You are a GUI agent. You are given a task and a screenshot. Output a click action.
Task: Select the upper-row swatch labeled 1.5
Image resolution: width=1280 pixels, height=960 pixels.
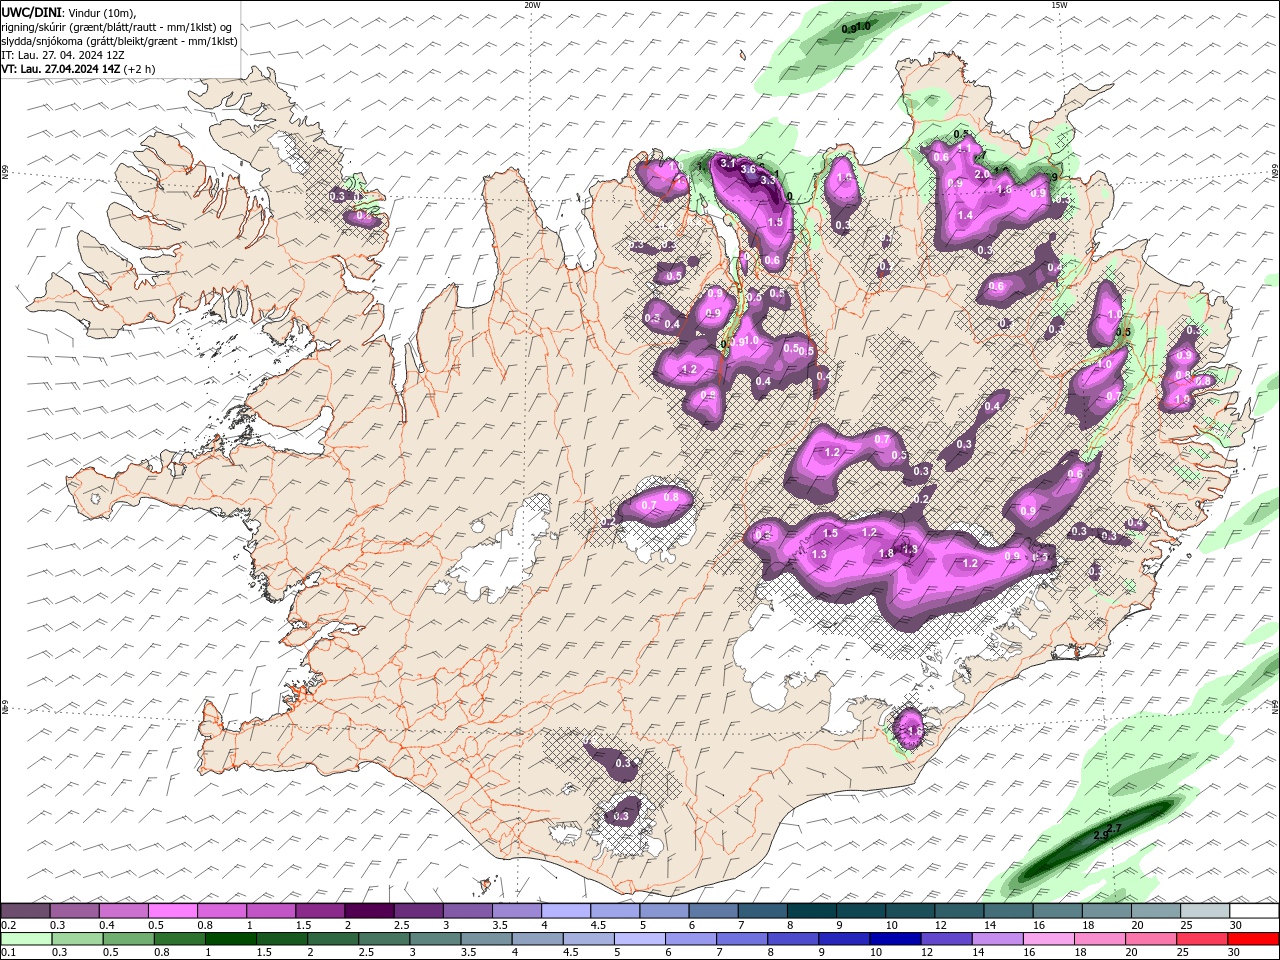tap(320, 911)
